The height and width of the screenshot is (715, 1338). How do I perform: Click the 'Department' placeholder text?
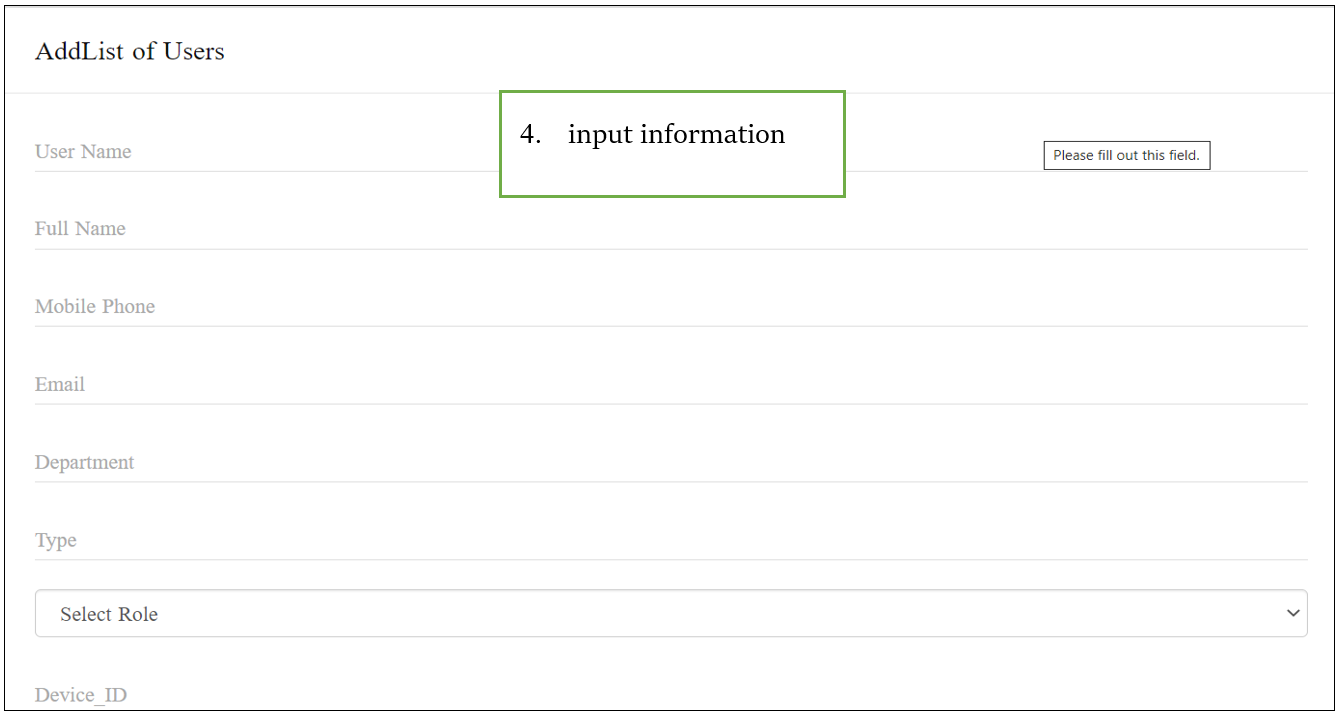(x=84, y=463)
